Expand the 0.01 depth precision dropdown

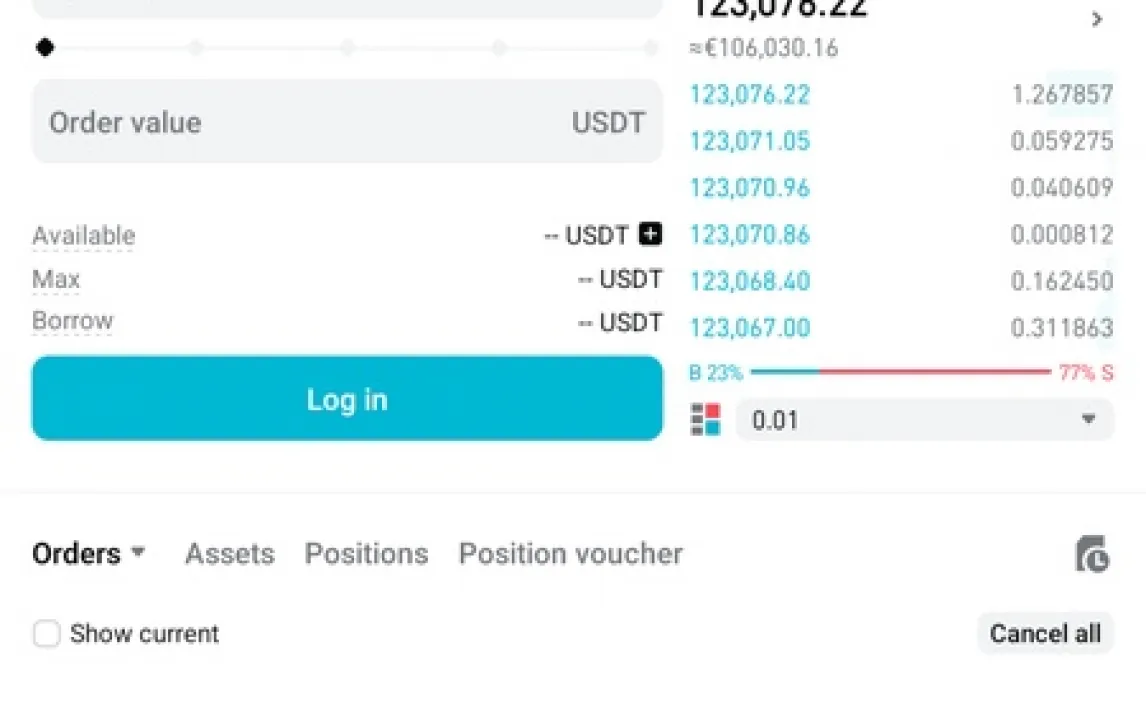tap(925, 420)
